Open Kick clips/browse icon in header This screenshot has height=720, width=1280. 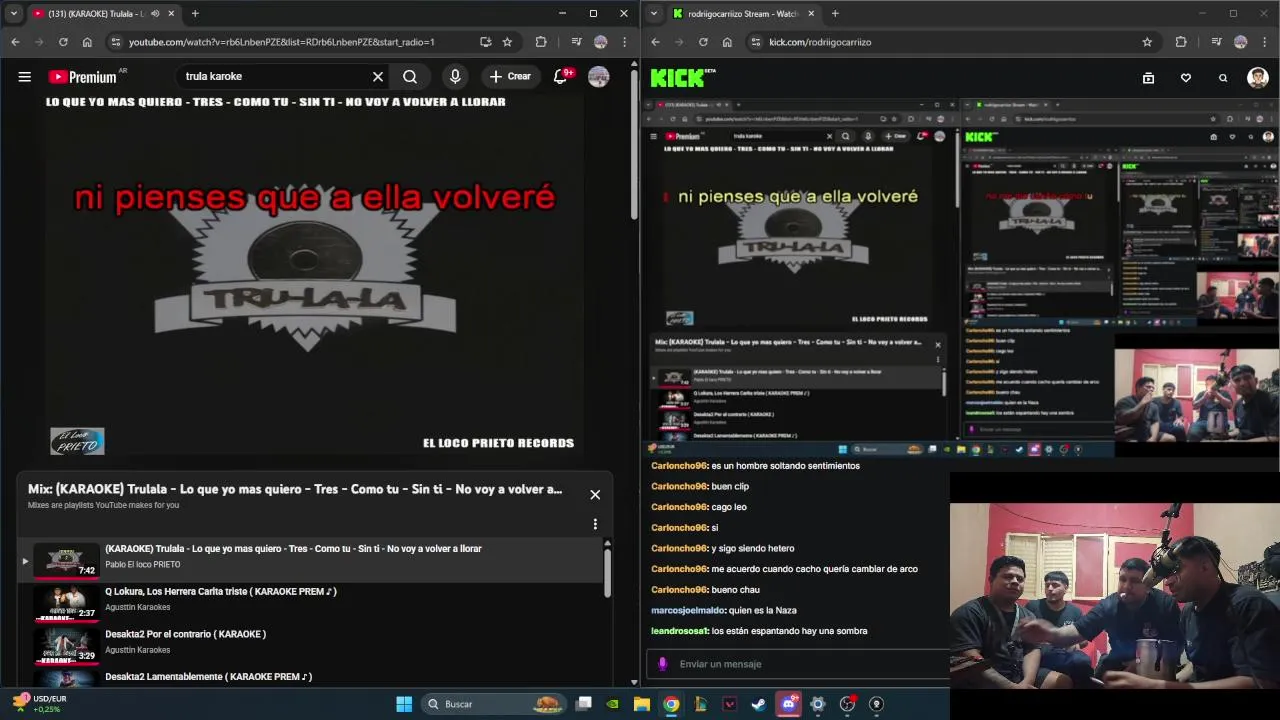[1148, 77]
